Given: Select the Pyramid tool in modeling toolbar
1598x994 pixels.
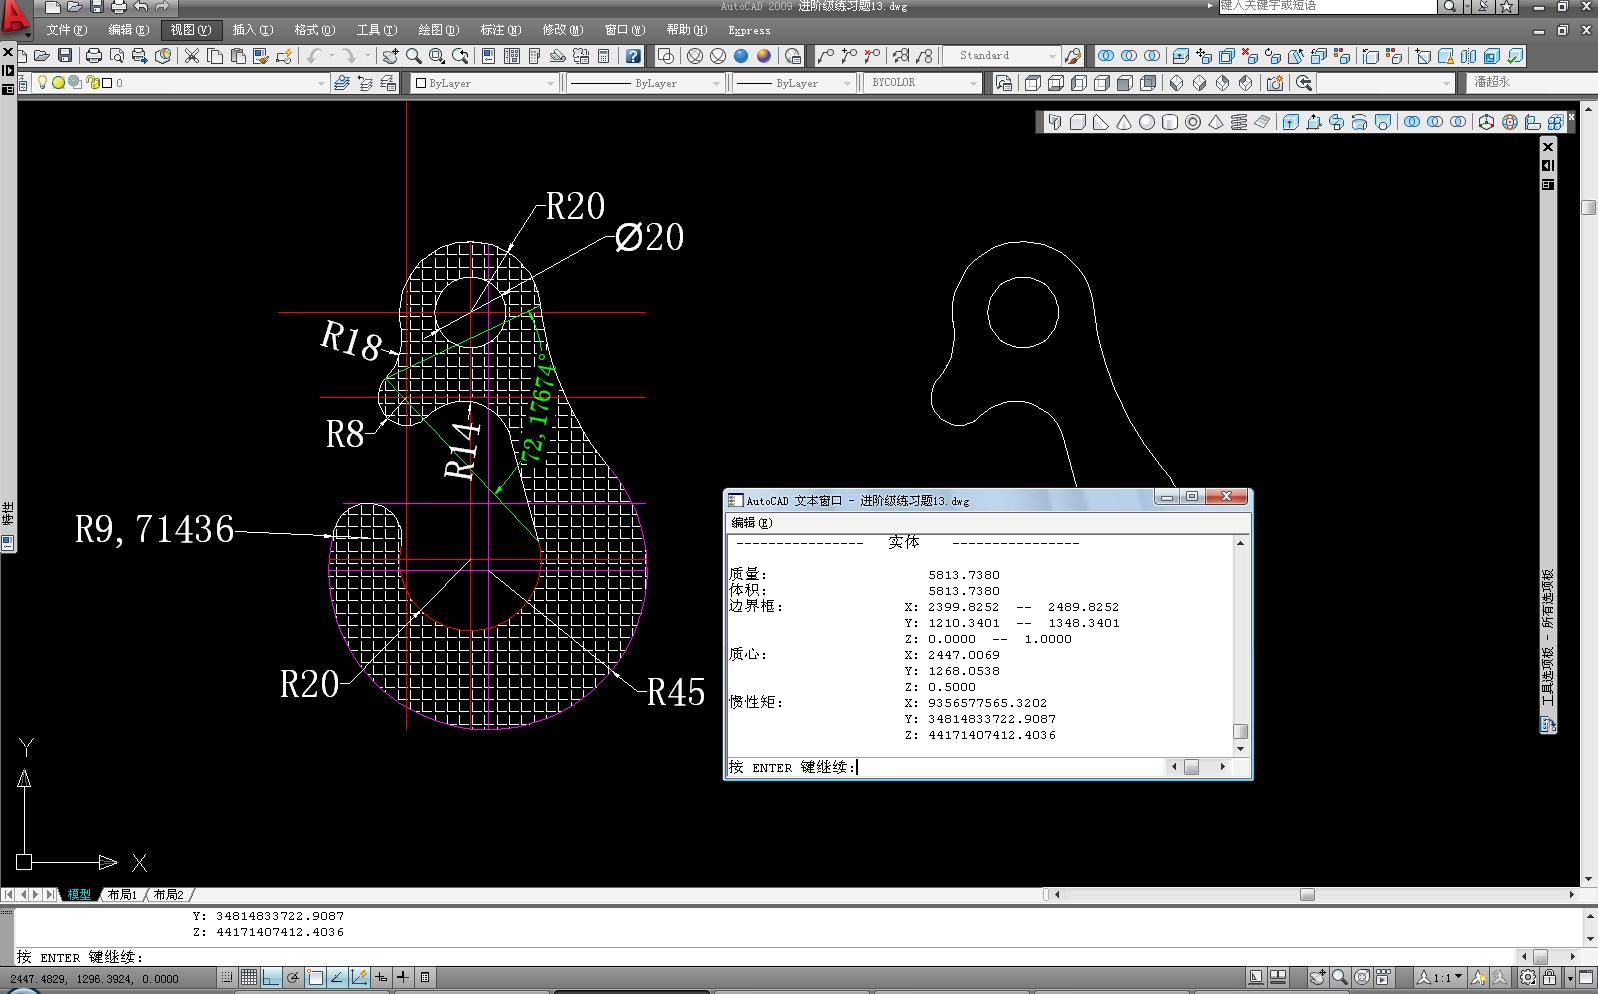Looking at the screenshot, I should pos(1216,122).
